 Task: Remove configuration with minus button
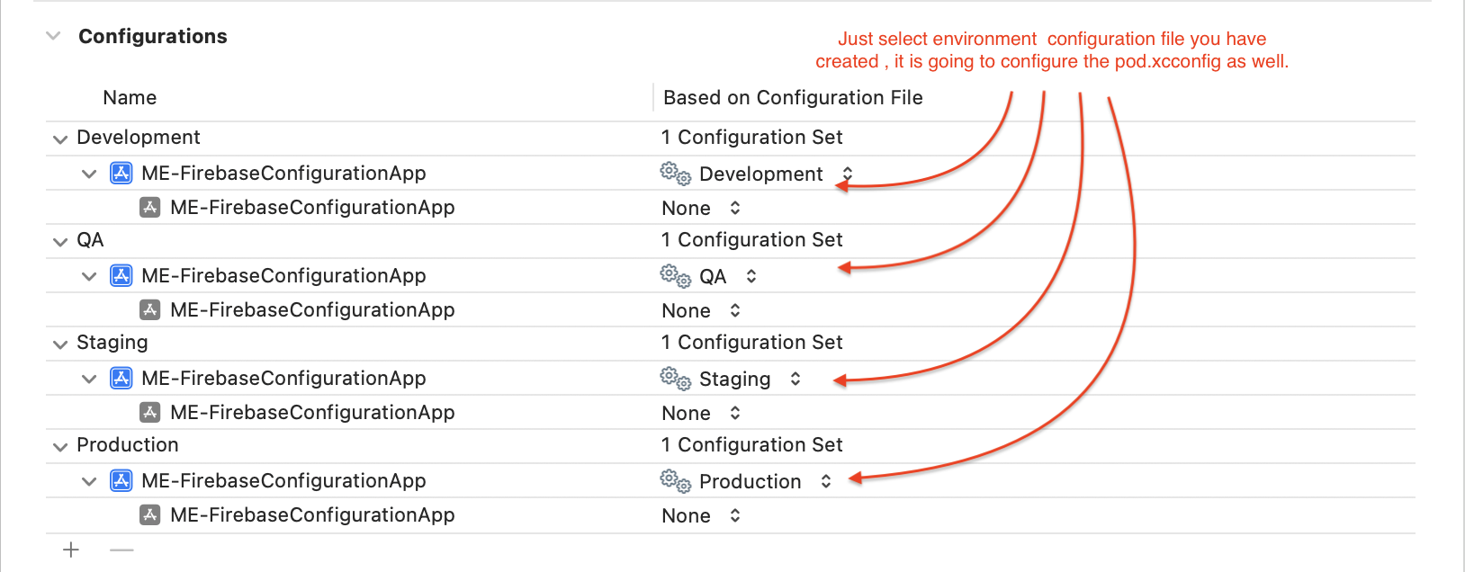[121, 550]
